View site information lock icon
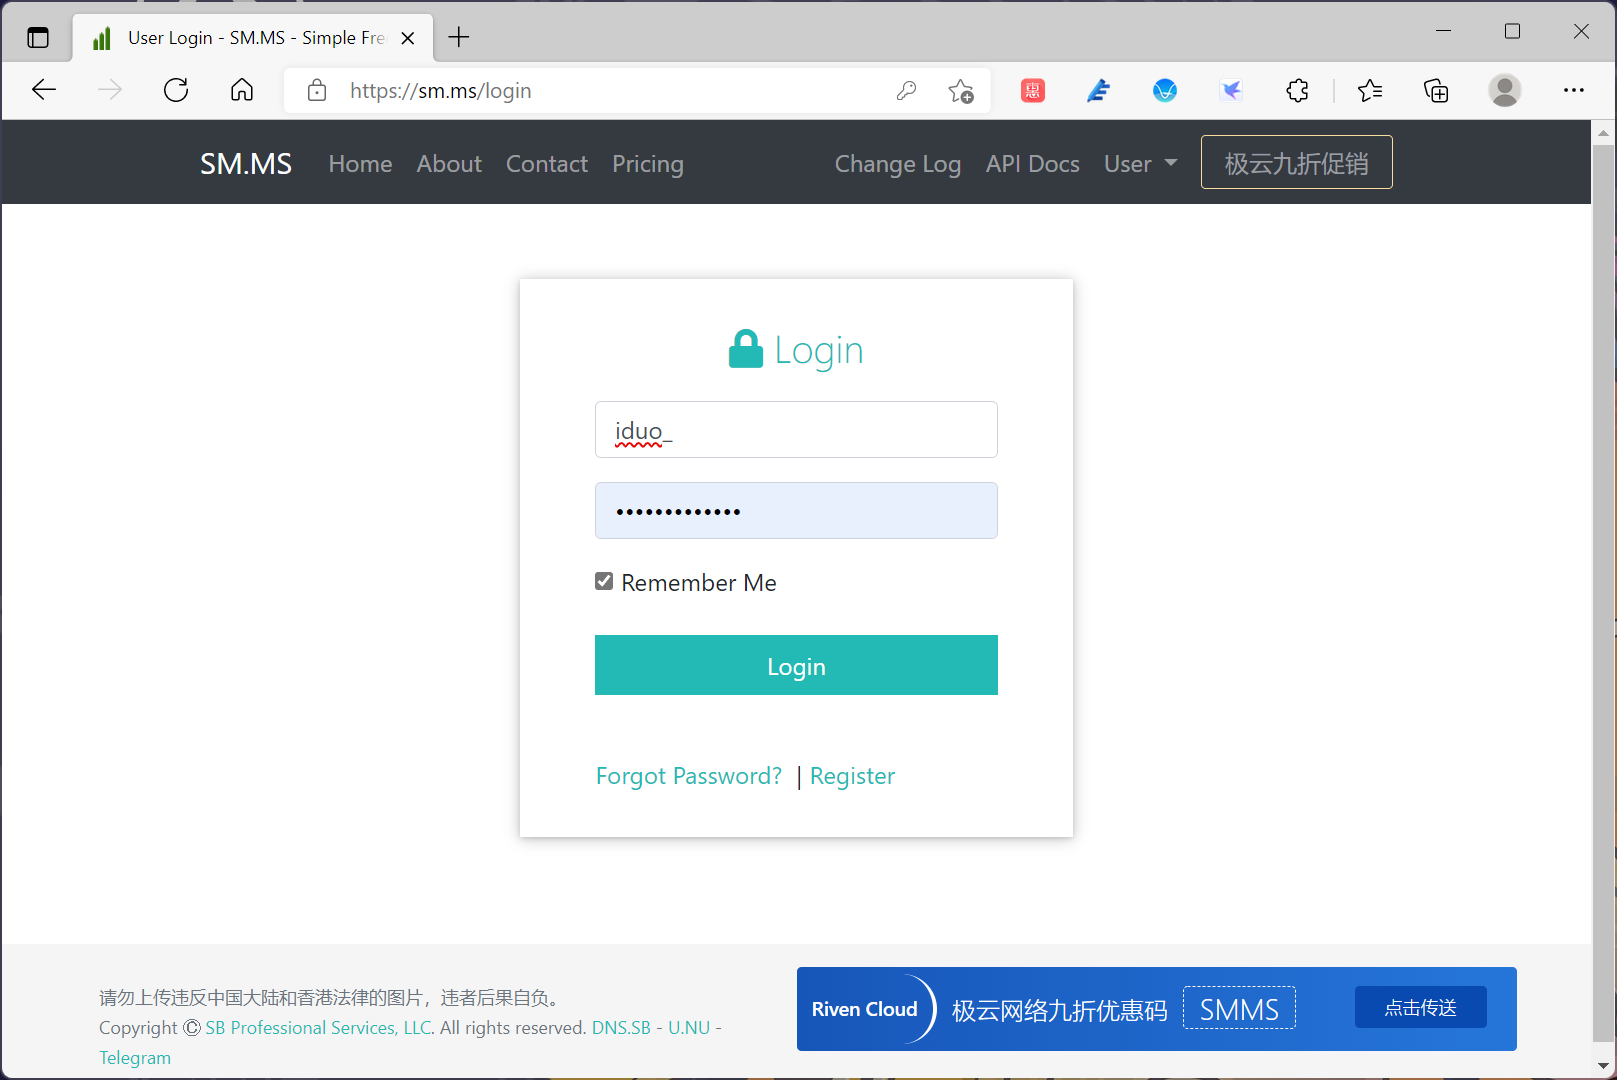1617x1080 pixels. (x=317, y=90)
